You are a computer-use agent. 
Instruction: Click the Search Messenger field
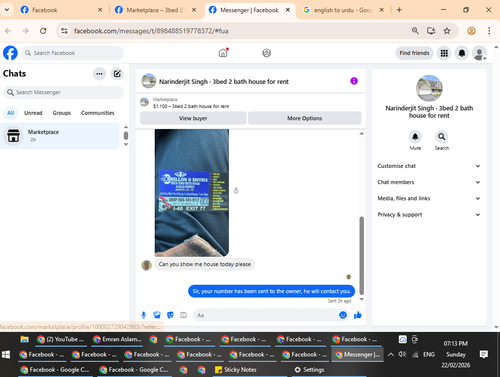click(63, 92)
